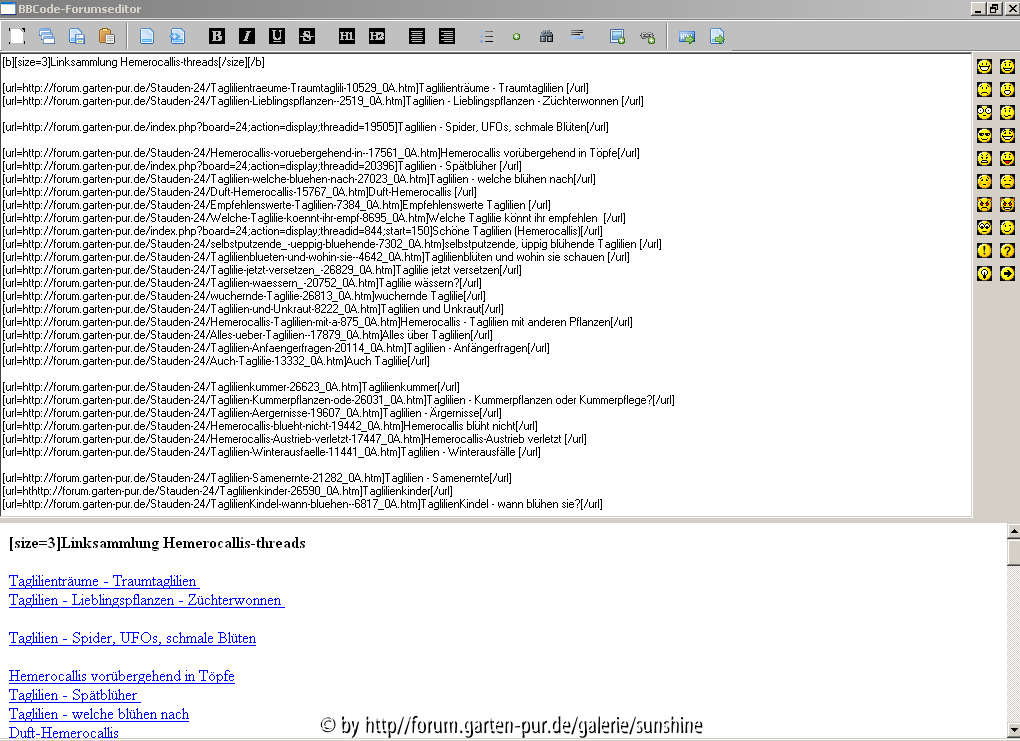Insert the exclamation mark smiley
The width and height of the screenshot is (1020, 741).
tap(984, 251)
